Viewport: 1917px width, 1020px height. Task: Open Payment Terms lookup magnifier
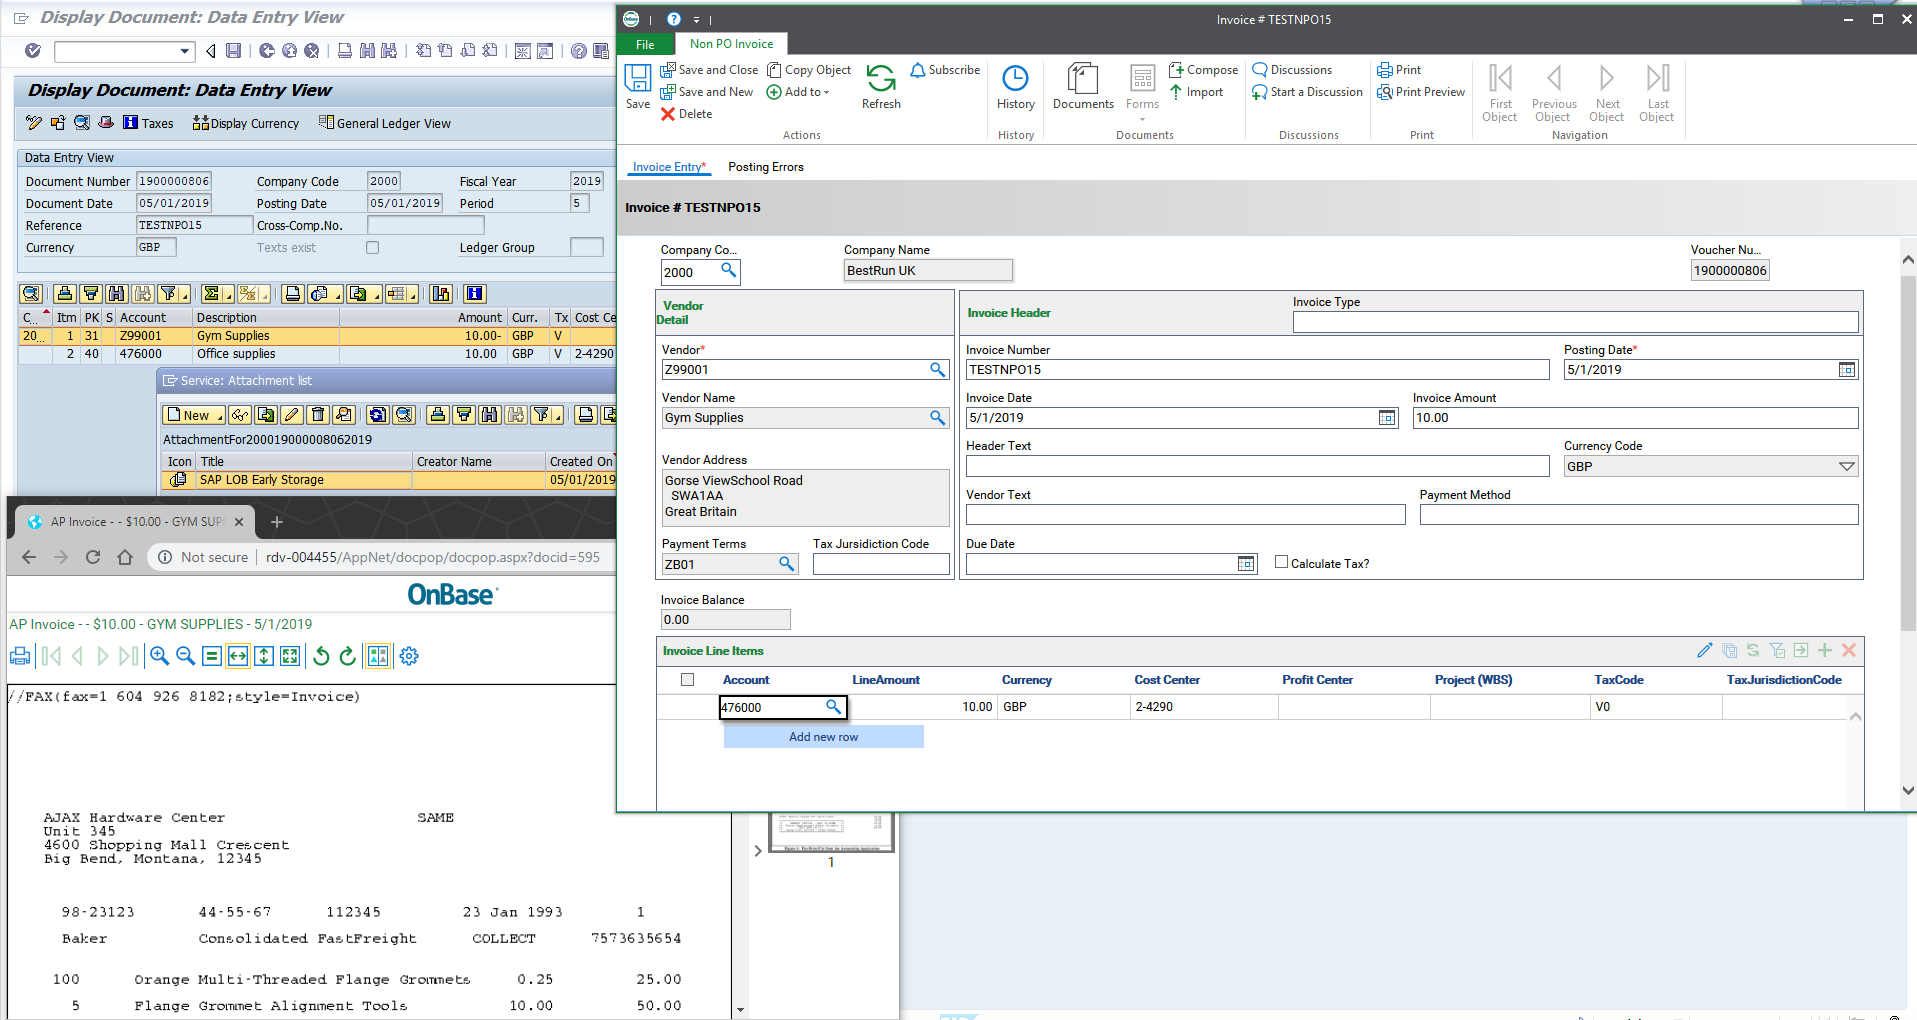tap(787, 564)
